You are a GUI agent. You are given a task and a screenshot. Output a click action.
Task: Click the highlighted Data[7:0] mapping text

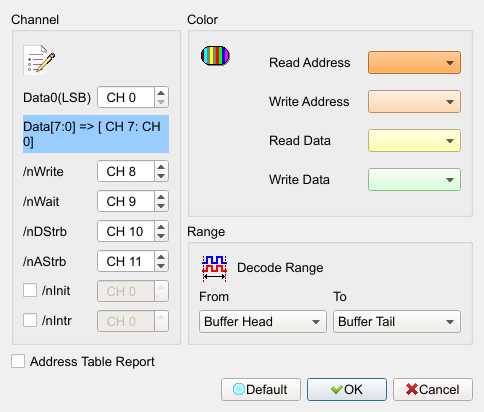(x=96, y=134)
